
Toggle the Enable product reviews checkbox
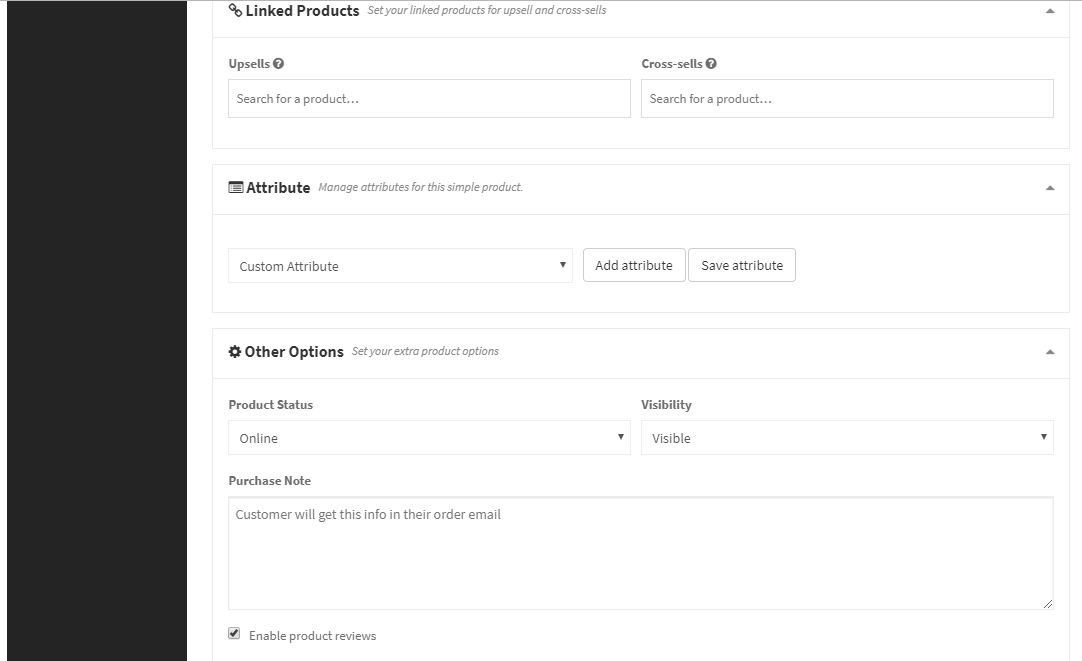(234, 633)
